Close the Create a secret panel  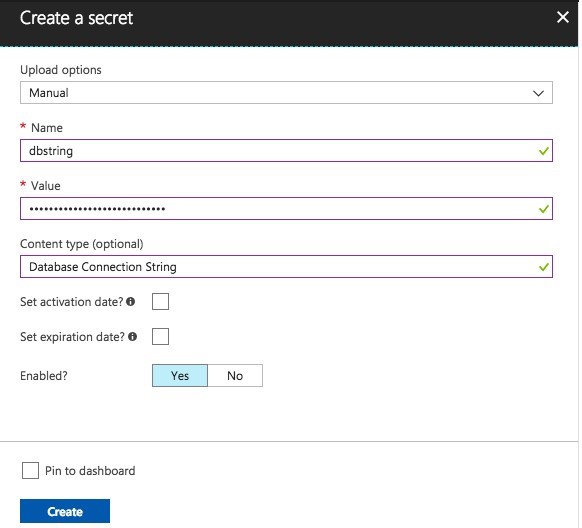coord(563,17)
